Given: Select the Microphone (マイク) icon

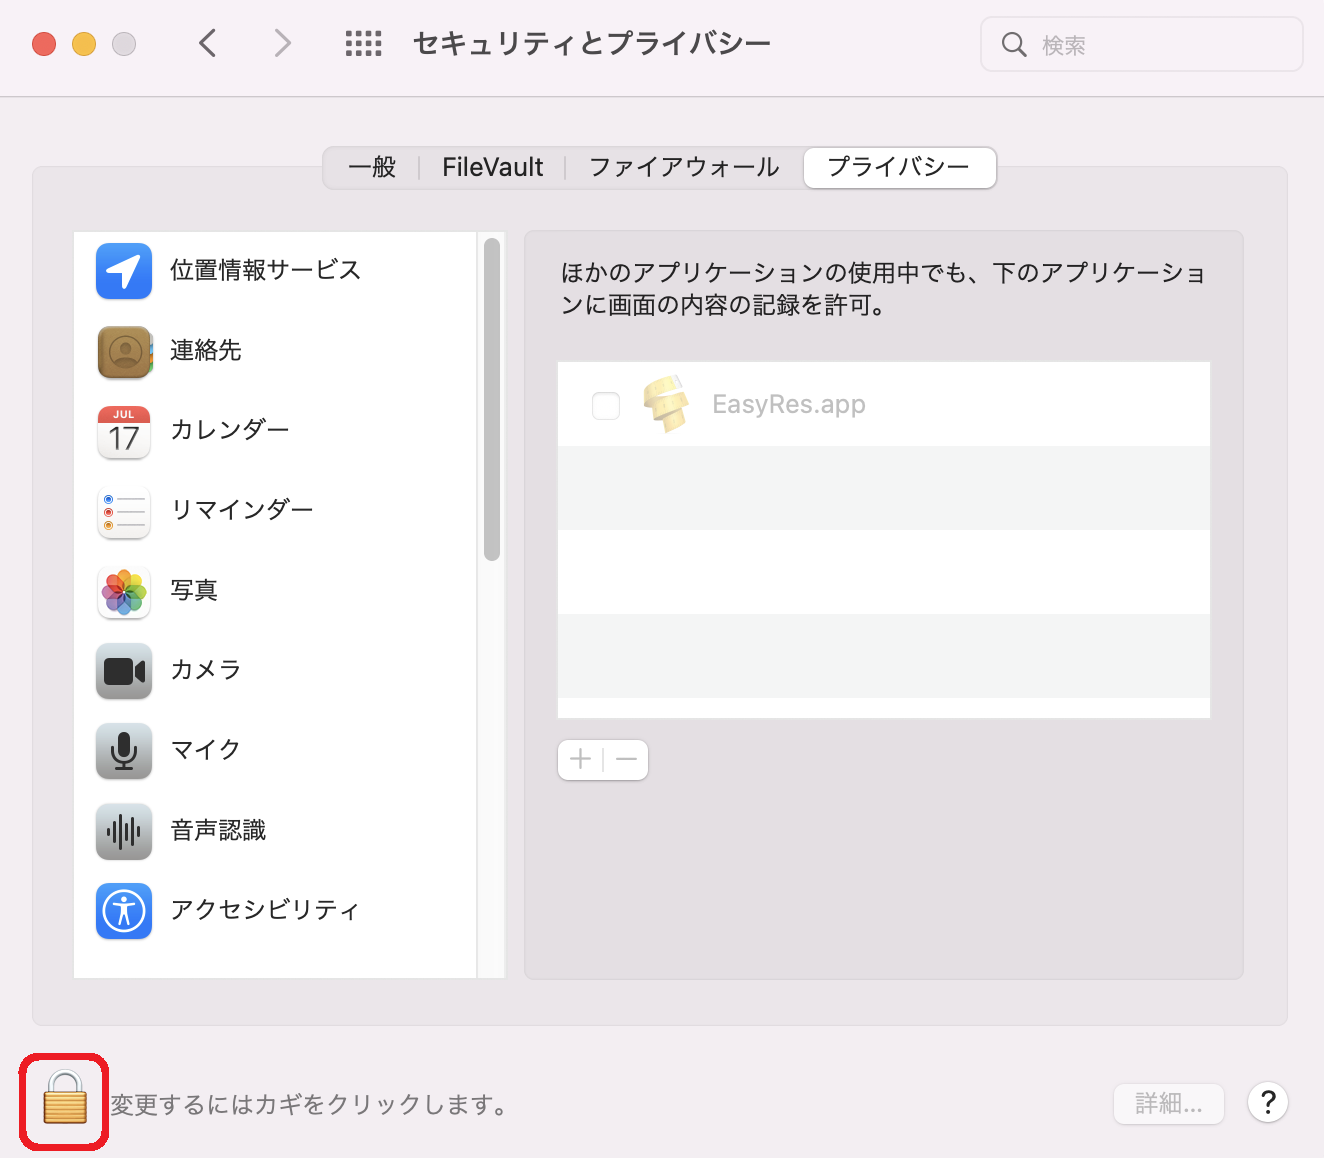Looking at the screenshot, I should pyautogui.click(x=124, y=751).
